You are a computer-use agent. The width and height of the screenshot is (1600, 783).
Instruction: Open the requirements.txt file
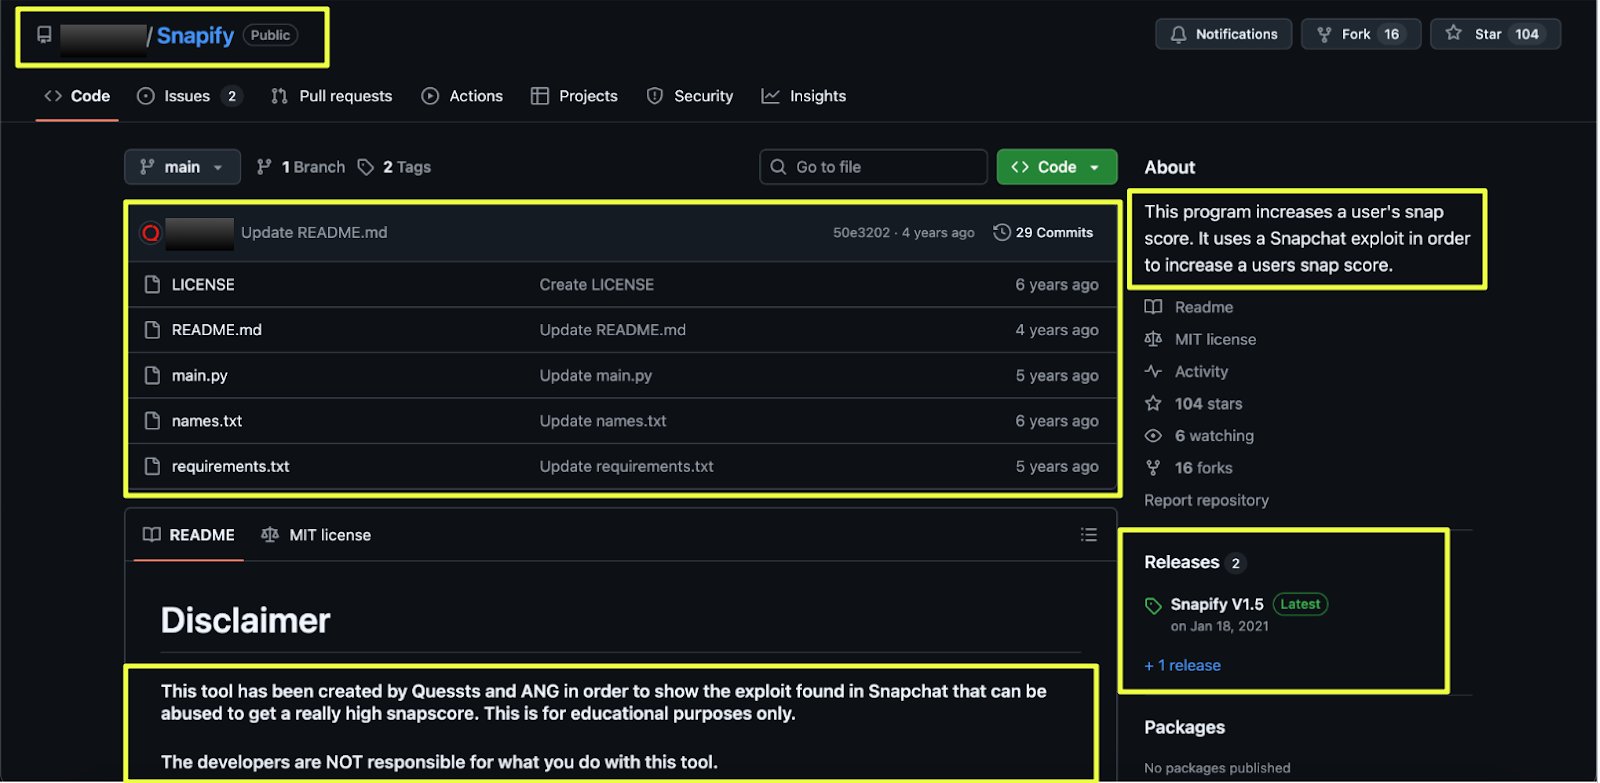[230, 467]
